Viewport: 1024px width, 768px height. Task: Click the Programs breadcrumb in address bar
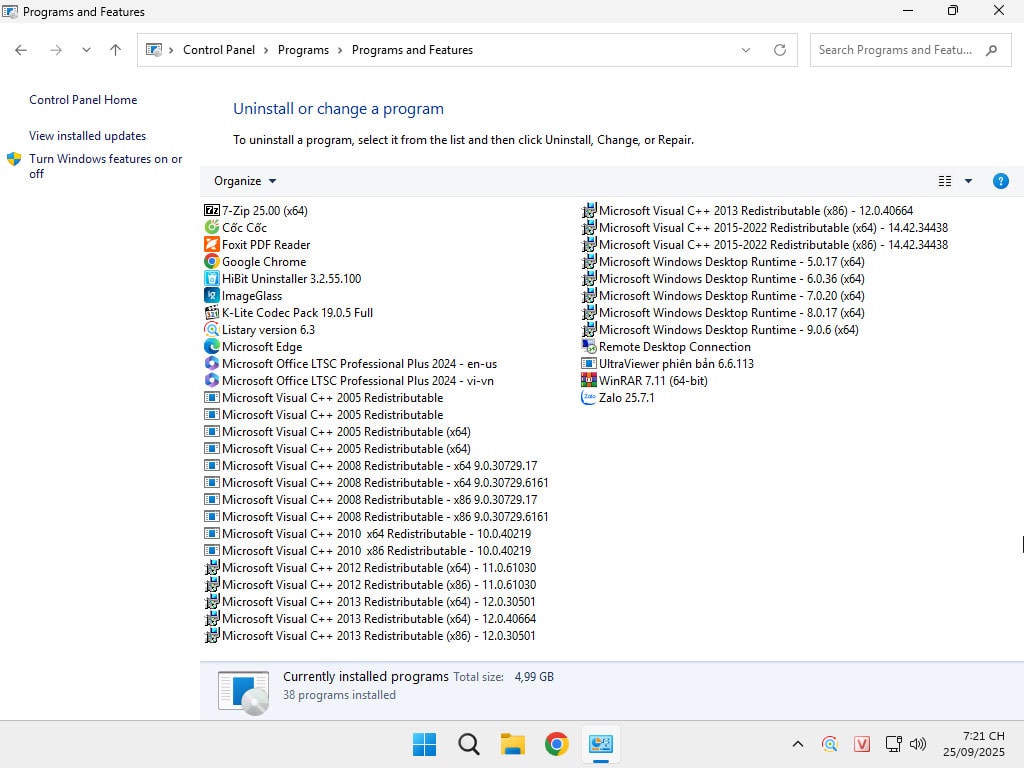303,50
